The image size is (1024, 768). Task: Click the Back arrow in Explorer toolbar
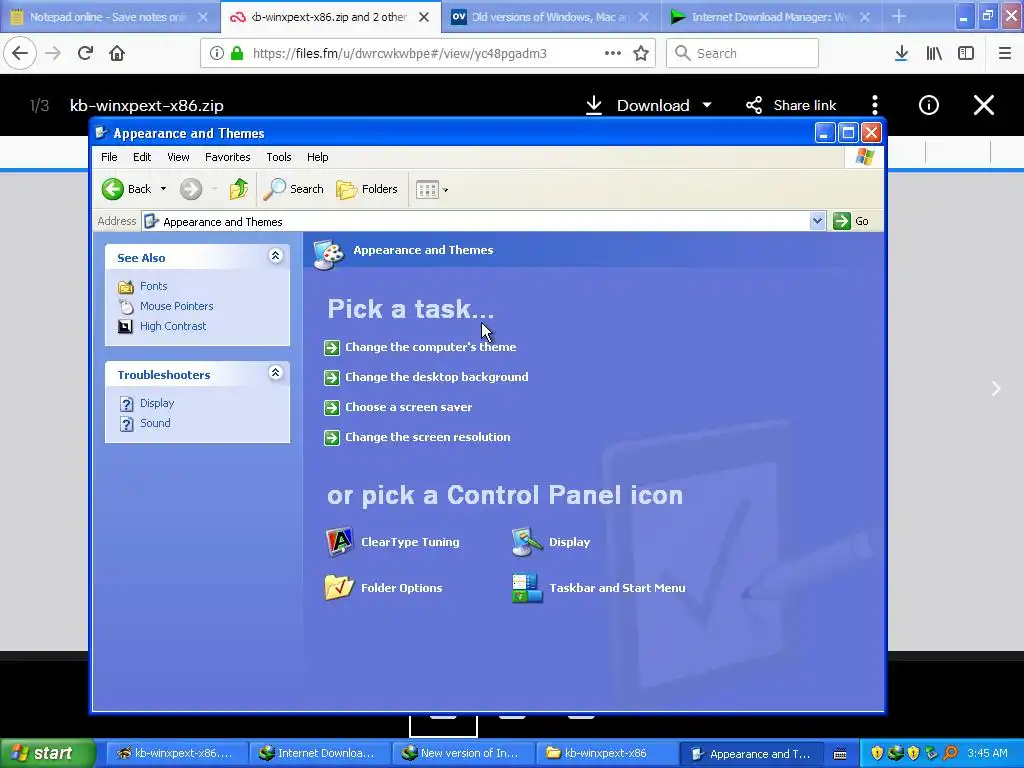(112, 189)
